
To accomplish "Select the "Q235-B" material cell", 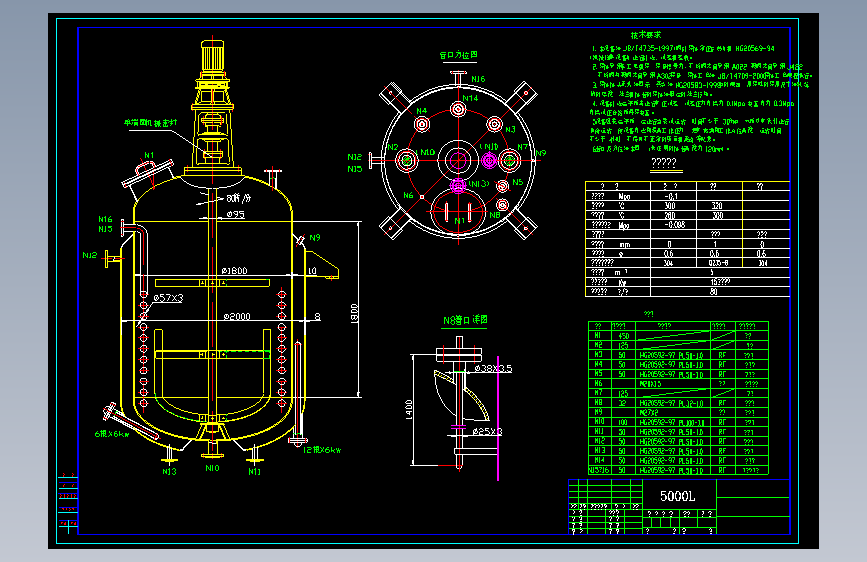I will tap(718, 263).
